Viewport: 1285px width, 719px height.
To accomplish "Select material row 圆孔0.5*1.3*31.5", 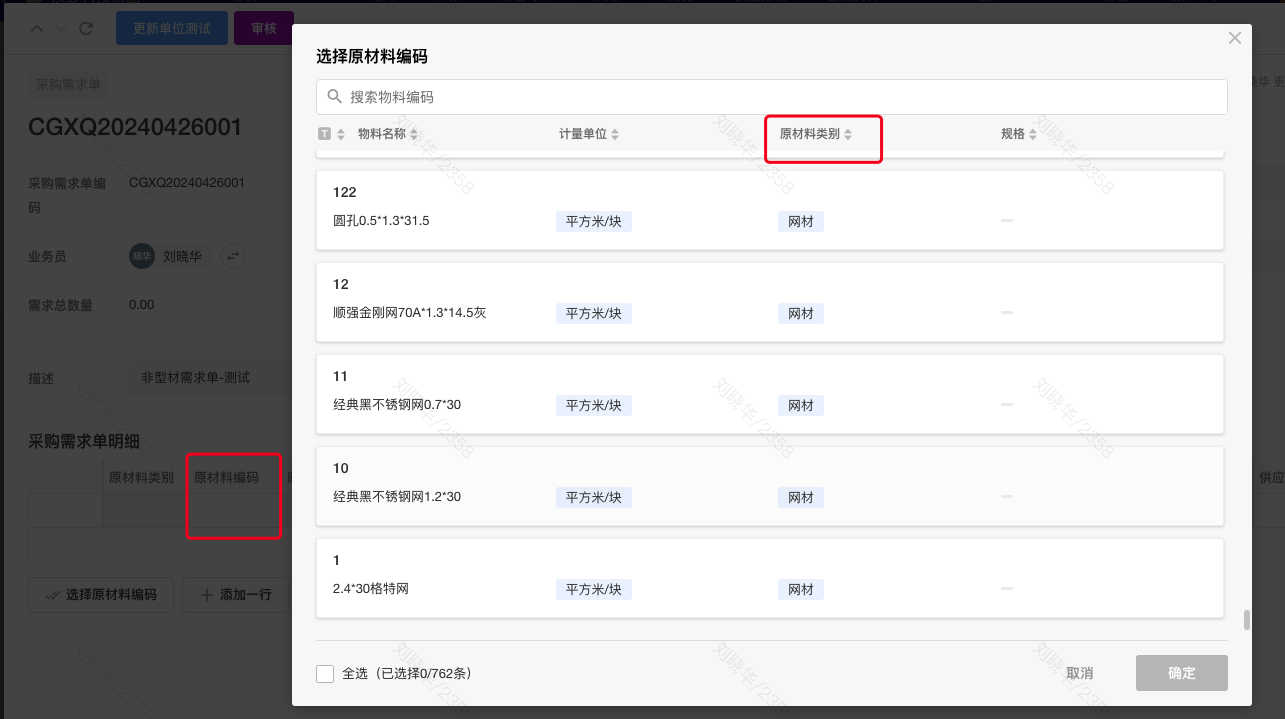I will pos(770,210).
